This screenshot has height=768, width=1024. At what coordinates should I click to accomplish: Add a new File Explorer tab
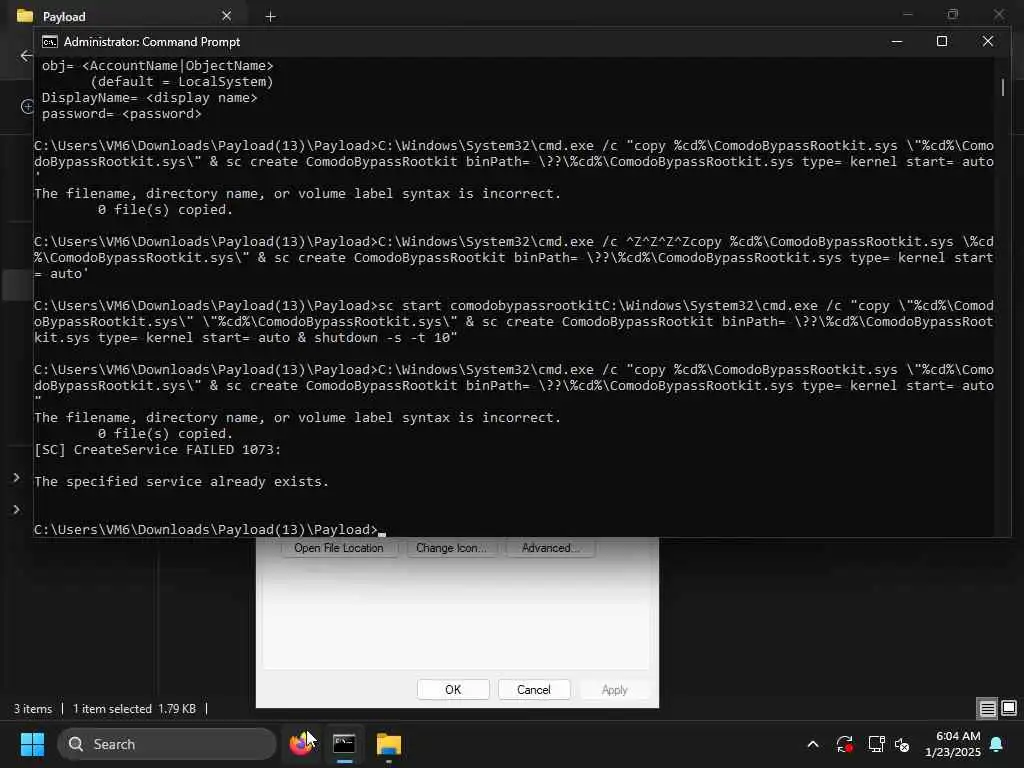[x=270, y=16]
